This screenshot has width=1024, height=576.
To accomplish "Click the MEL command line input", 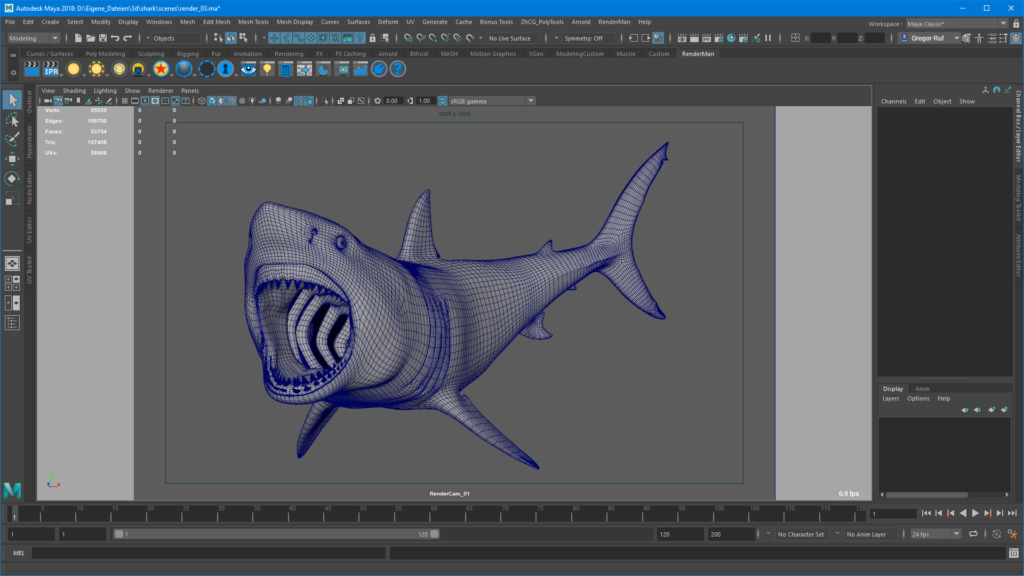I will [208, 553].
